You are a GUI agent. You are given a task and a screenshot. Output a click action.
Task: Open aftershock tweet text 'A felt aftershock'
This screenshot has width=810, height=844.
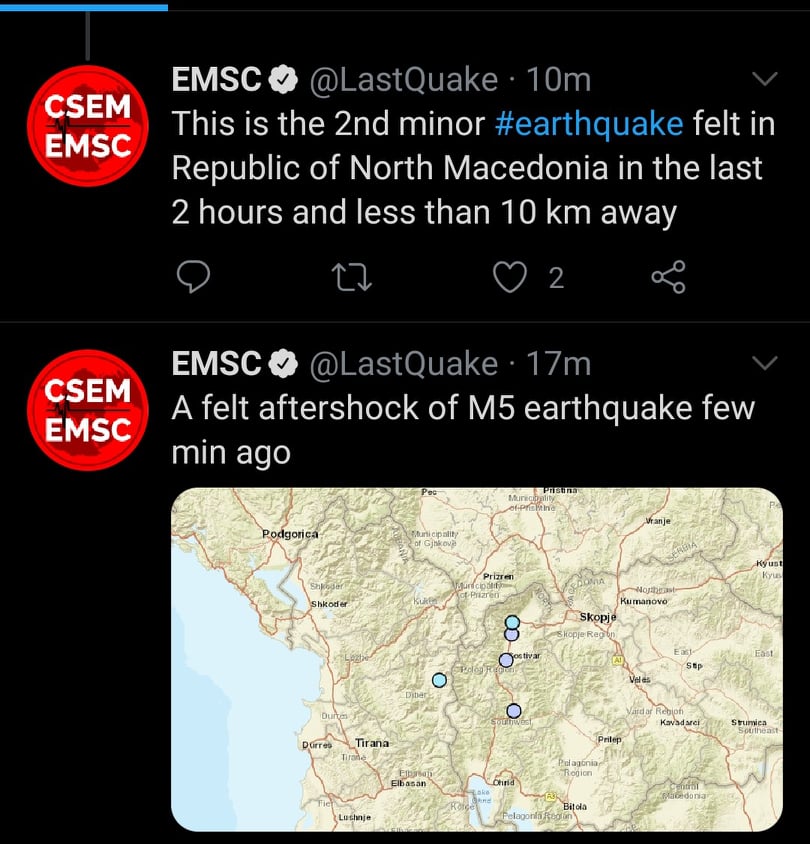(x=462, y=408)
